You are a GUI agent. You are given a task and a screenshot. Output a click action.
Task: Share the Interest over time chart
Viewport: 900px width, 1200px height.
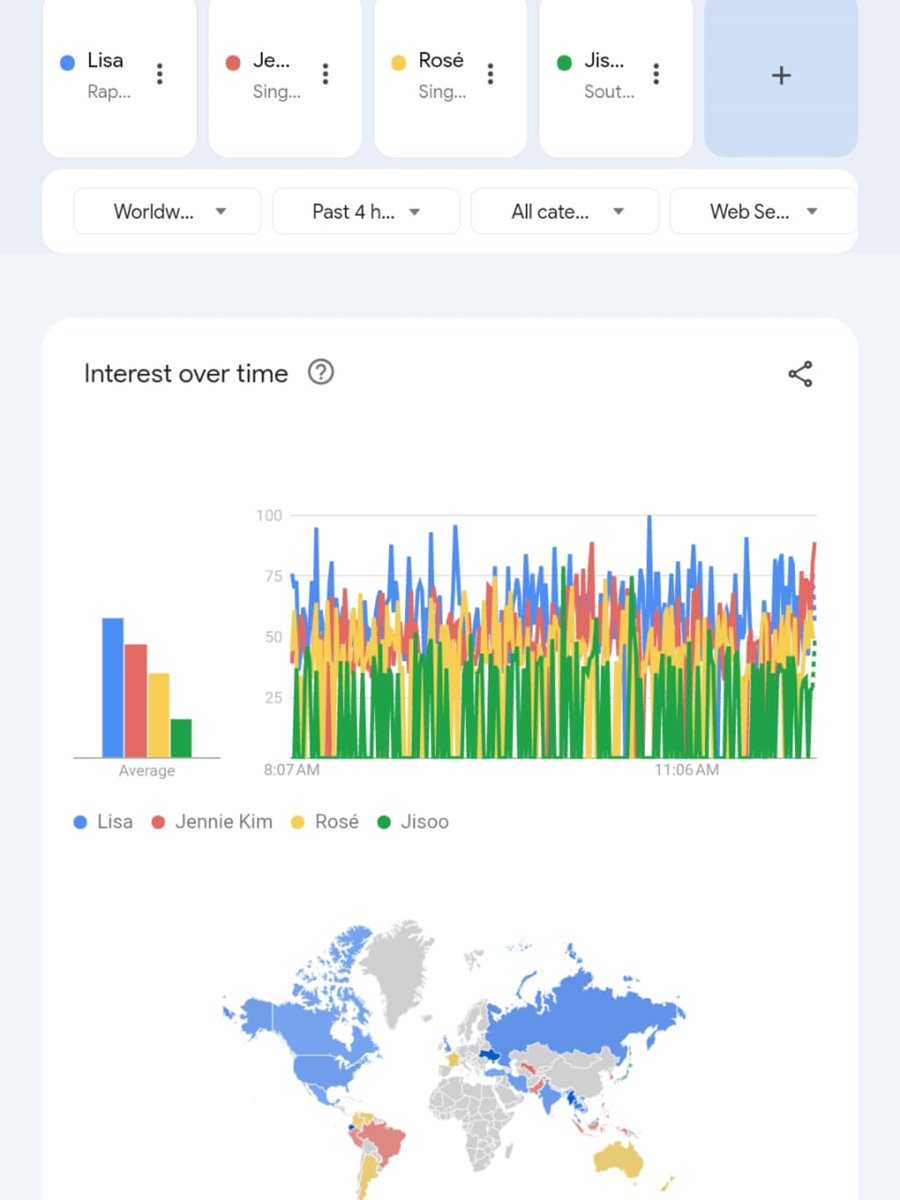point(800,372)
